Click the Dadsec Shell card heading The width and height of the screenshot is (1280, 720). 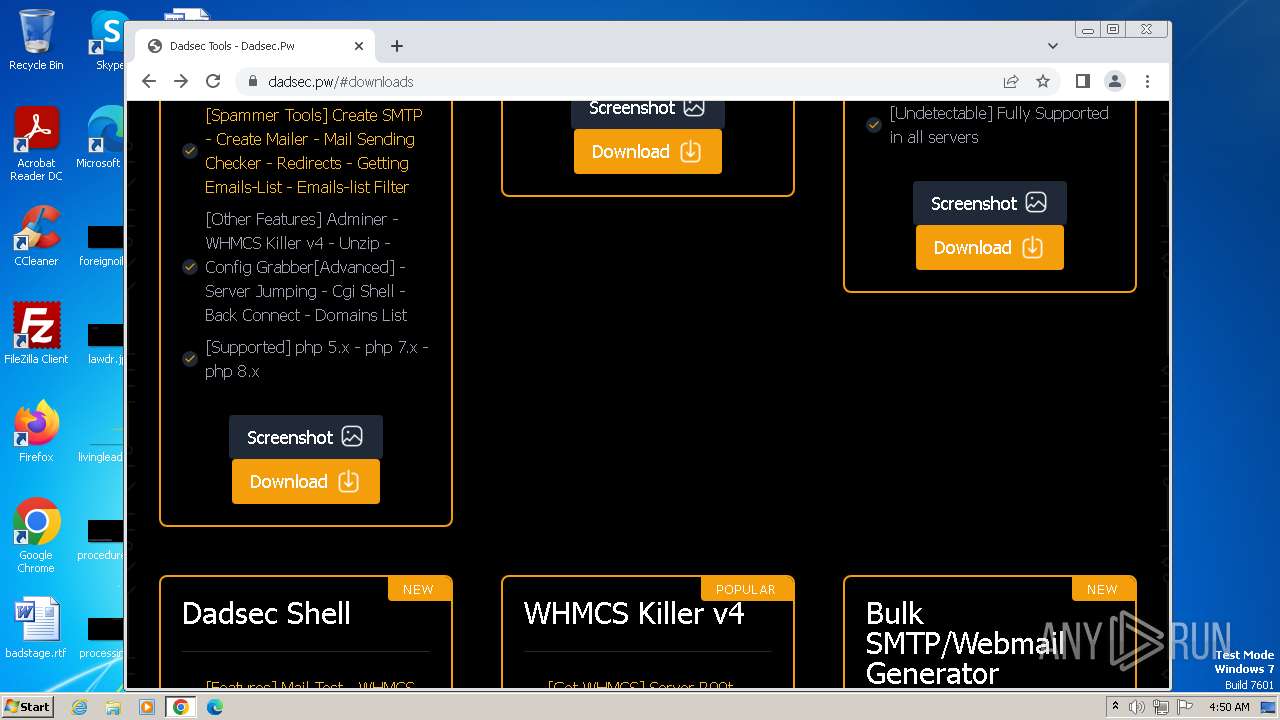point(266,613)
